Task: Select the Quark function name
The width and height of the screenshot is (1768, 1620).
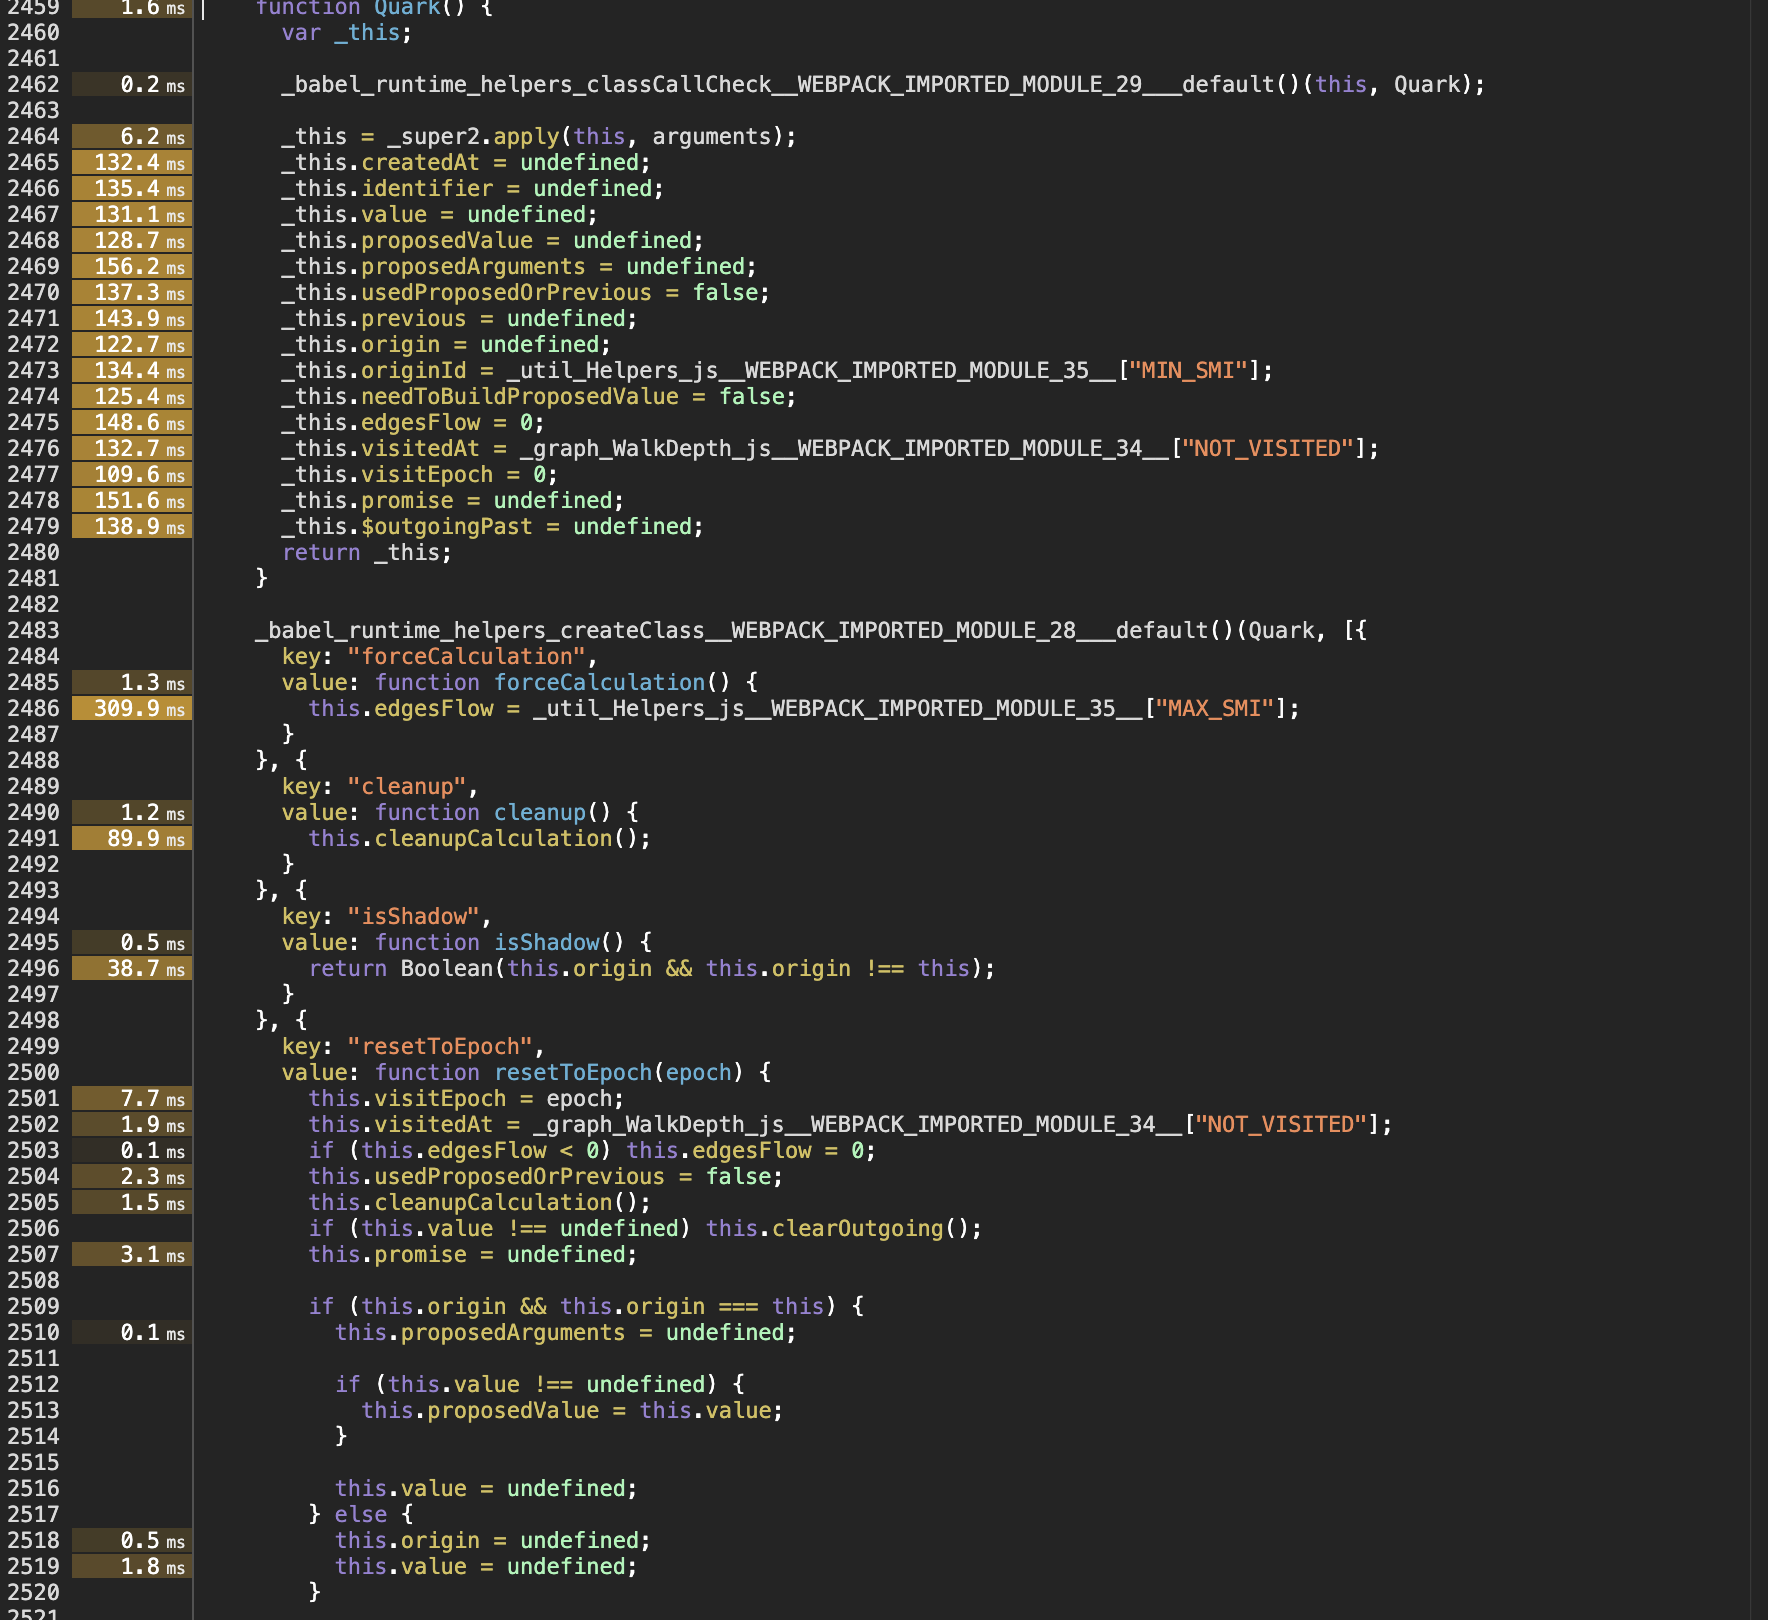Action: 406,8
